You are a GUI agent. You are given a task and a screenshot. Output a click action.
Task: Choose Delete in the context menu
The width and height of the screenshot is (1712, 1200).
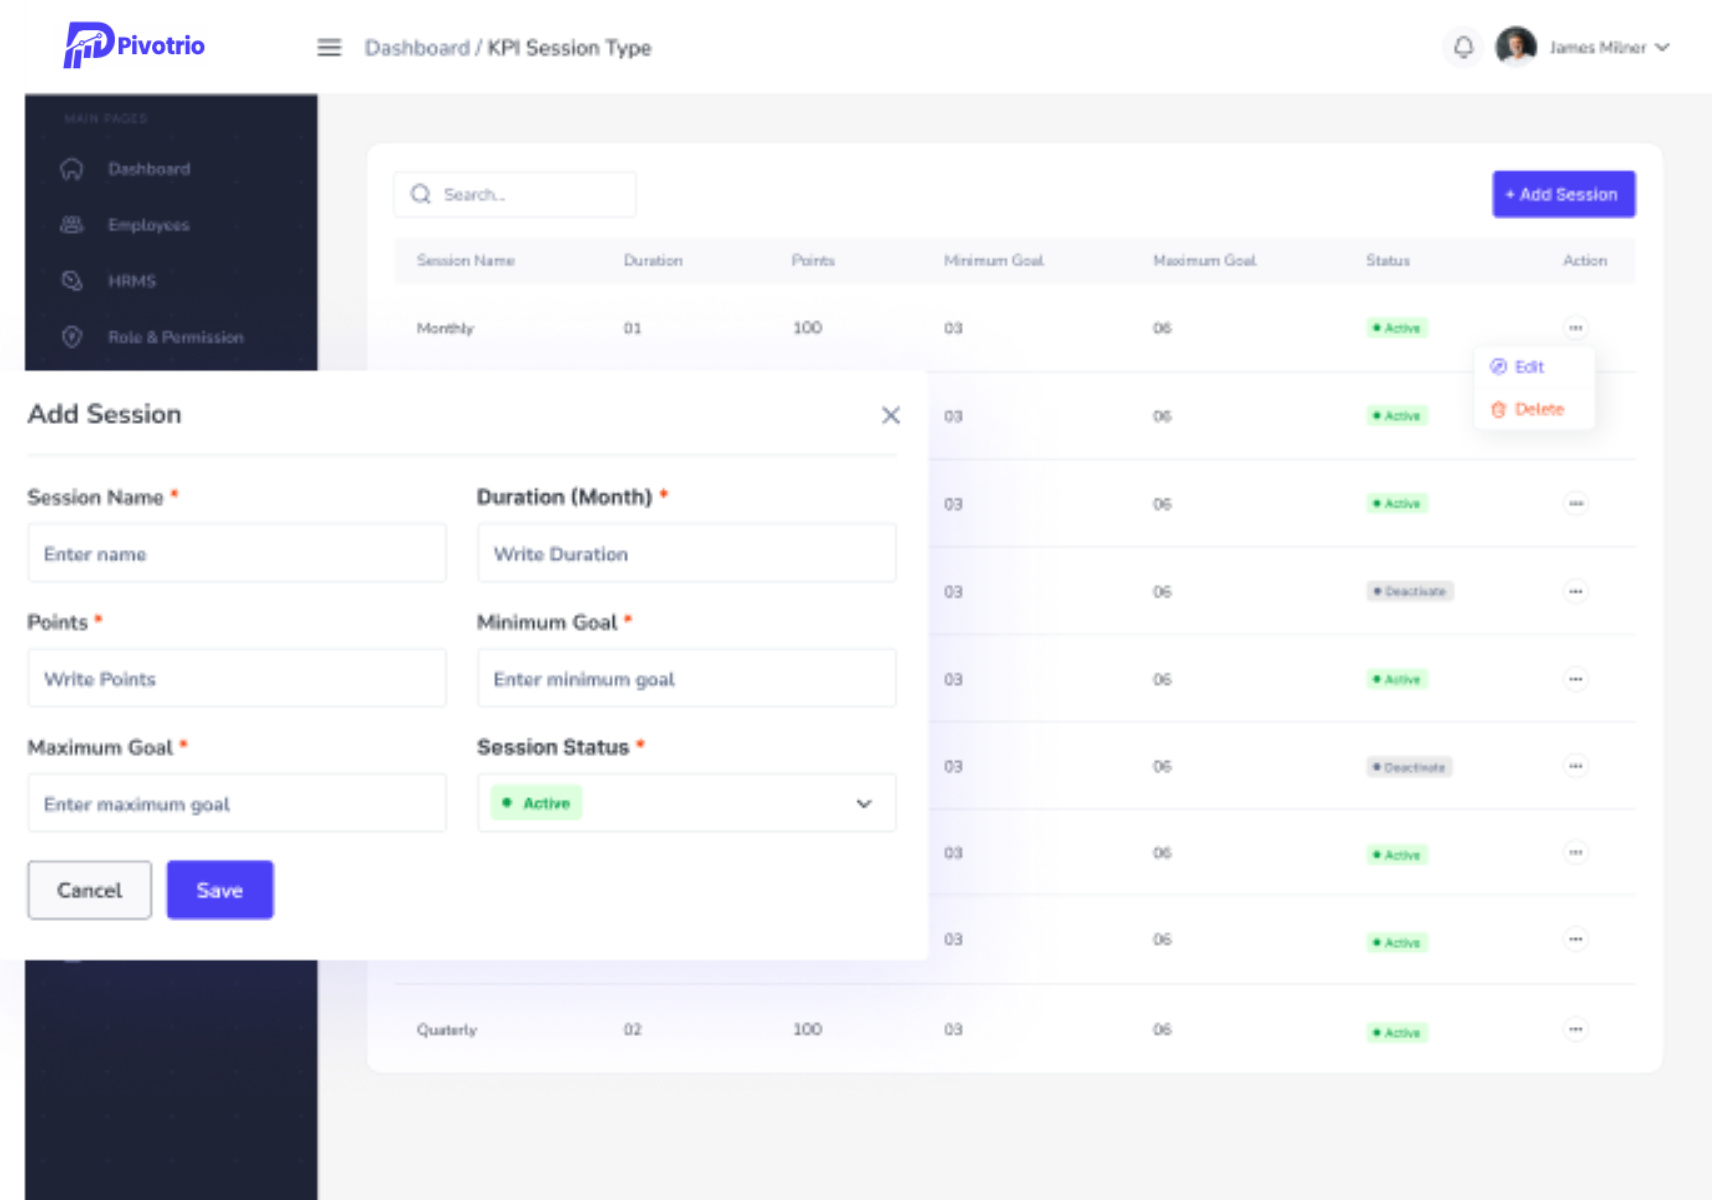click(1536, 409)
